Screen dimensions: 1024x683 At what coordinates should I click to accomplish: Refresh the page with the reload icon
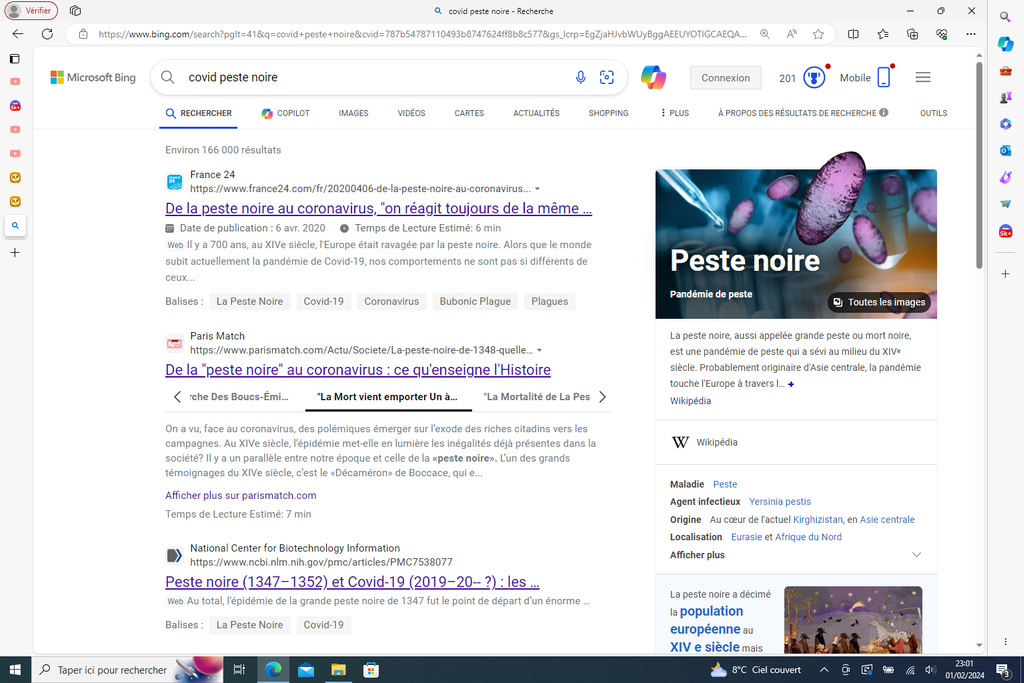(x=47, y=34)
